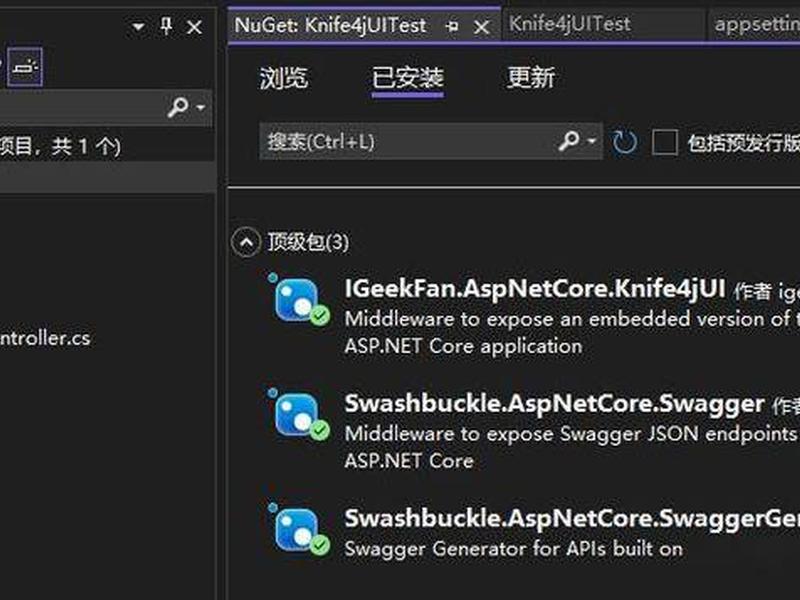Screen dimensions: 800x600
Task: Toggle the highlighted Solution Explorer toolbar button
Action: tap(25, 67)
